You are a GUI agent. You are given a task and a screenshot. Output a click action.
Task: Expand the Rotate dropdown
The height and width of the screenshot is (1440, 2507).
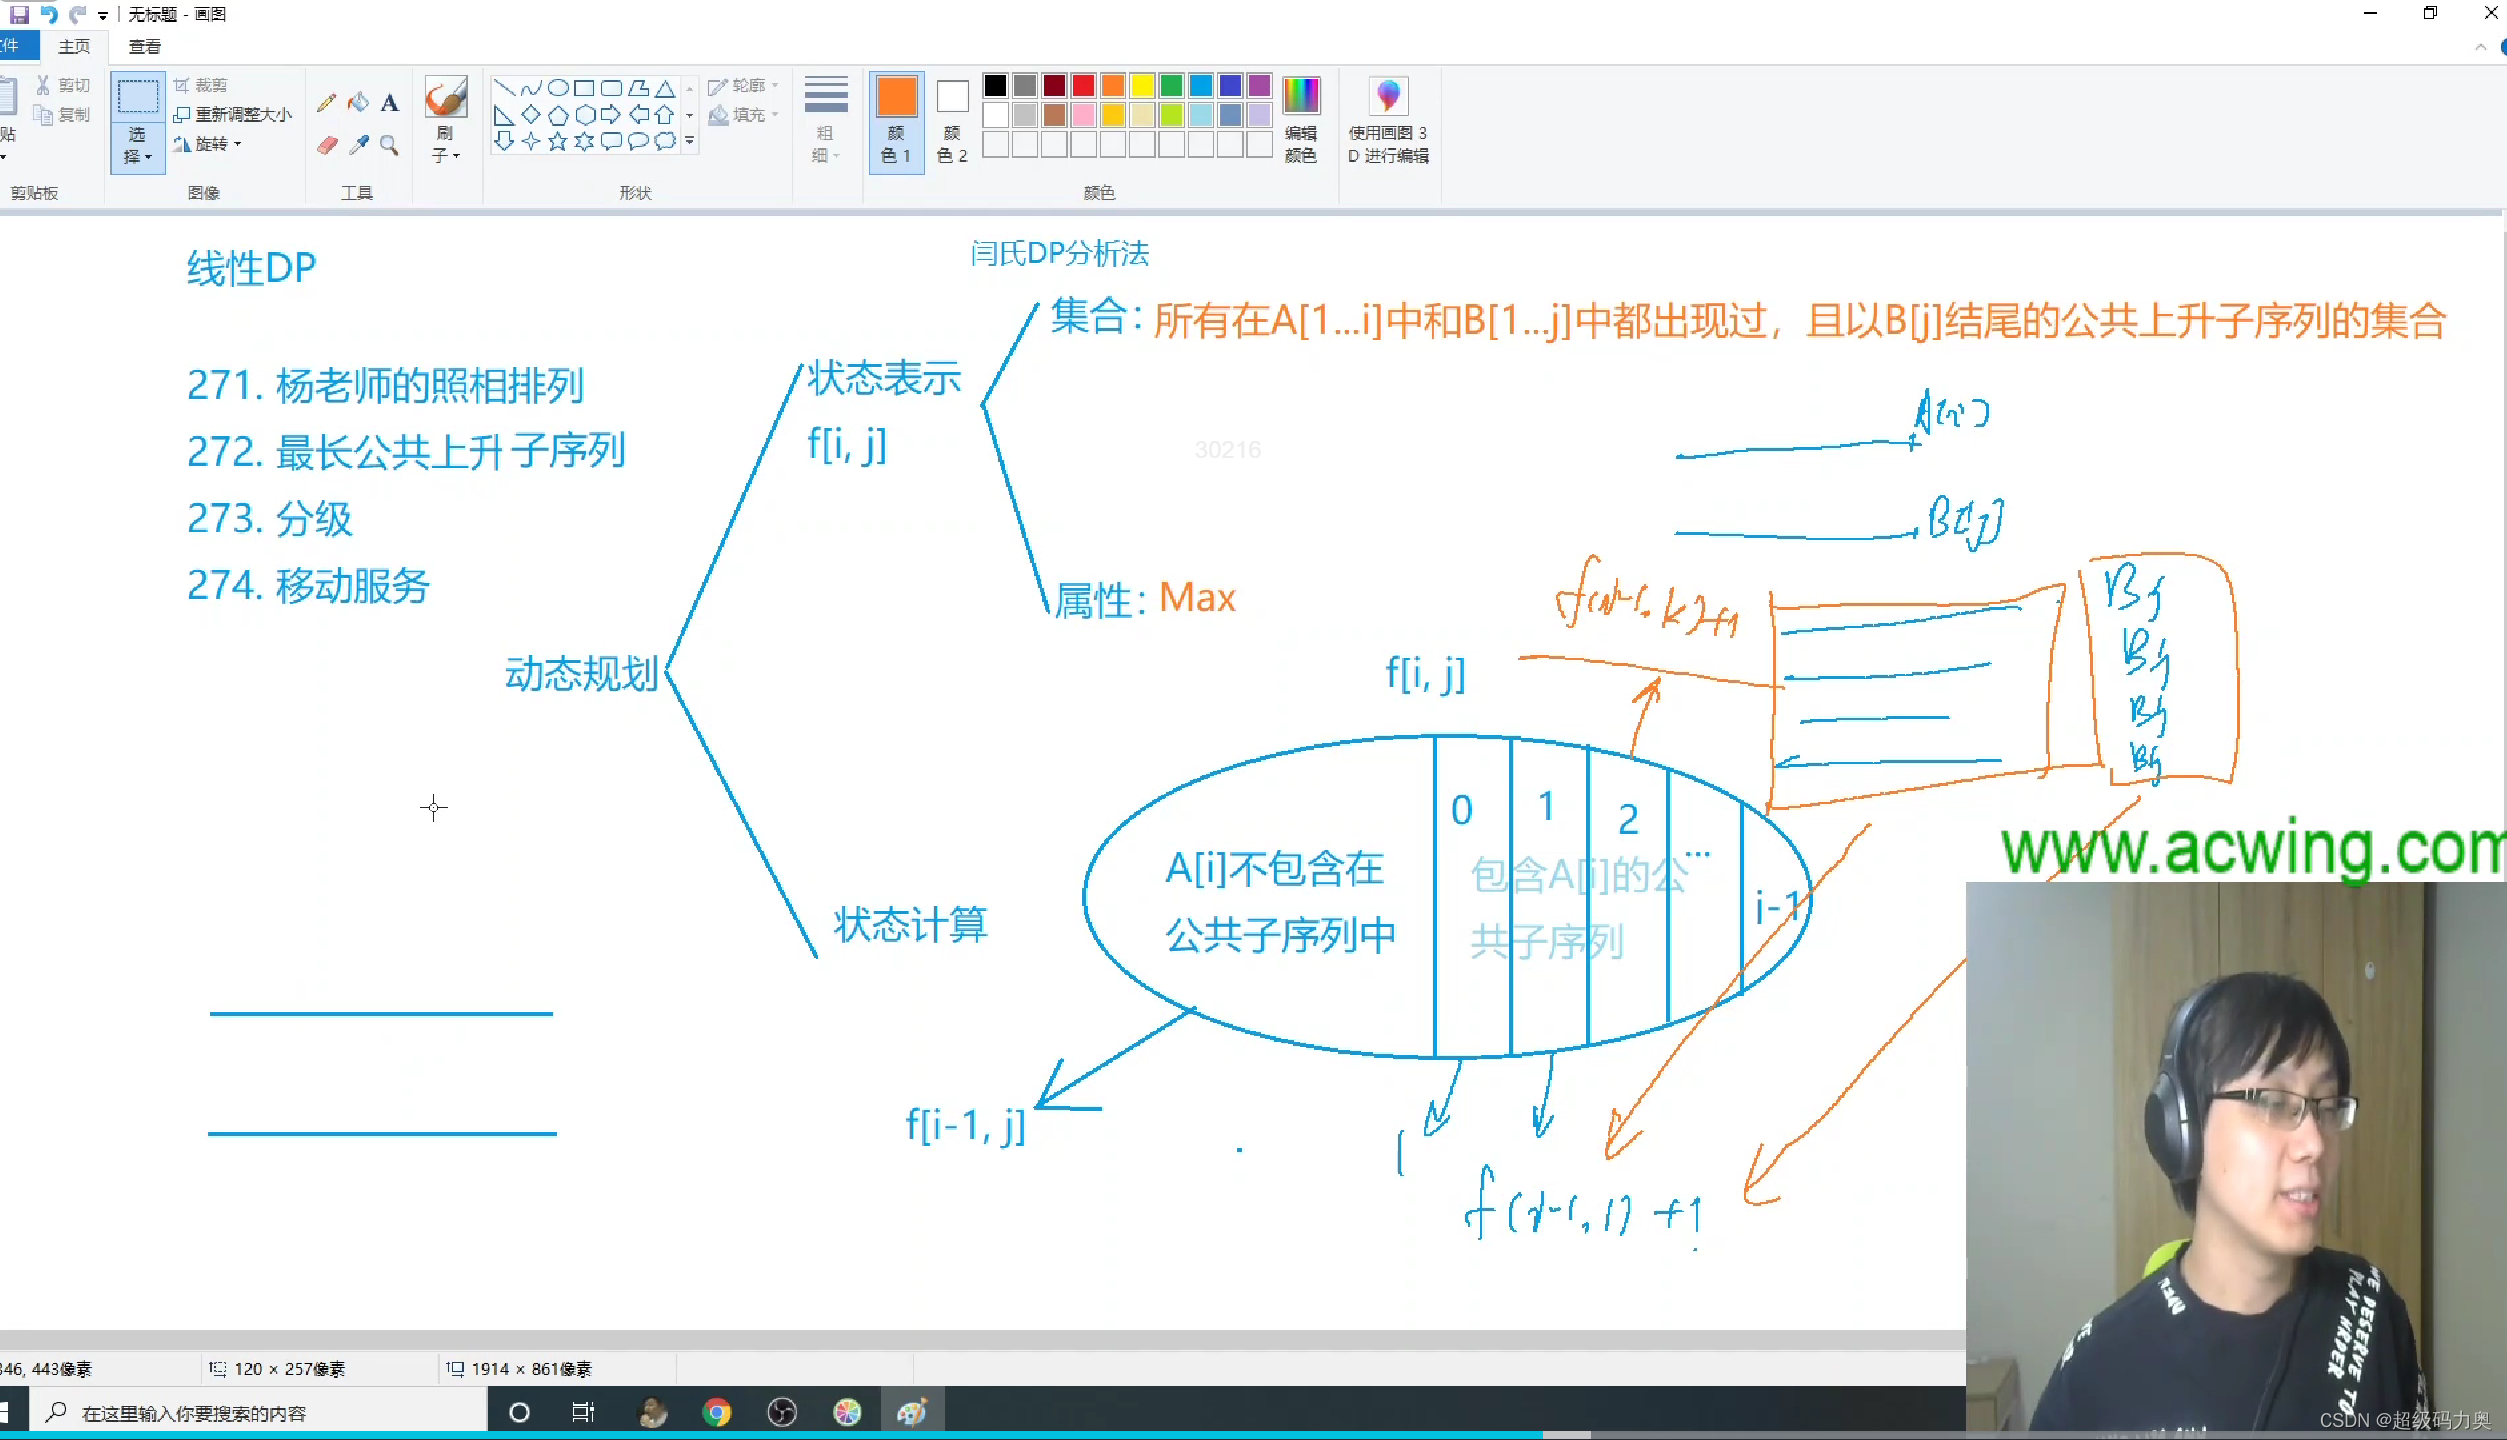[207, 144]
